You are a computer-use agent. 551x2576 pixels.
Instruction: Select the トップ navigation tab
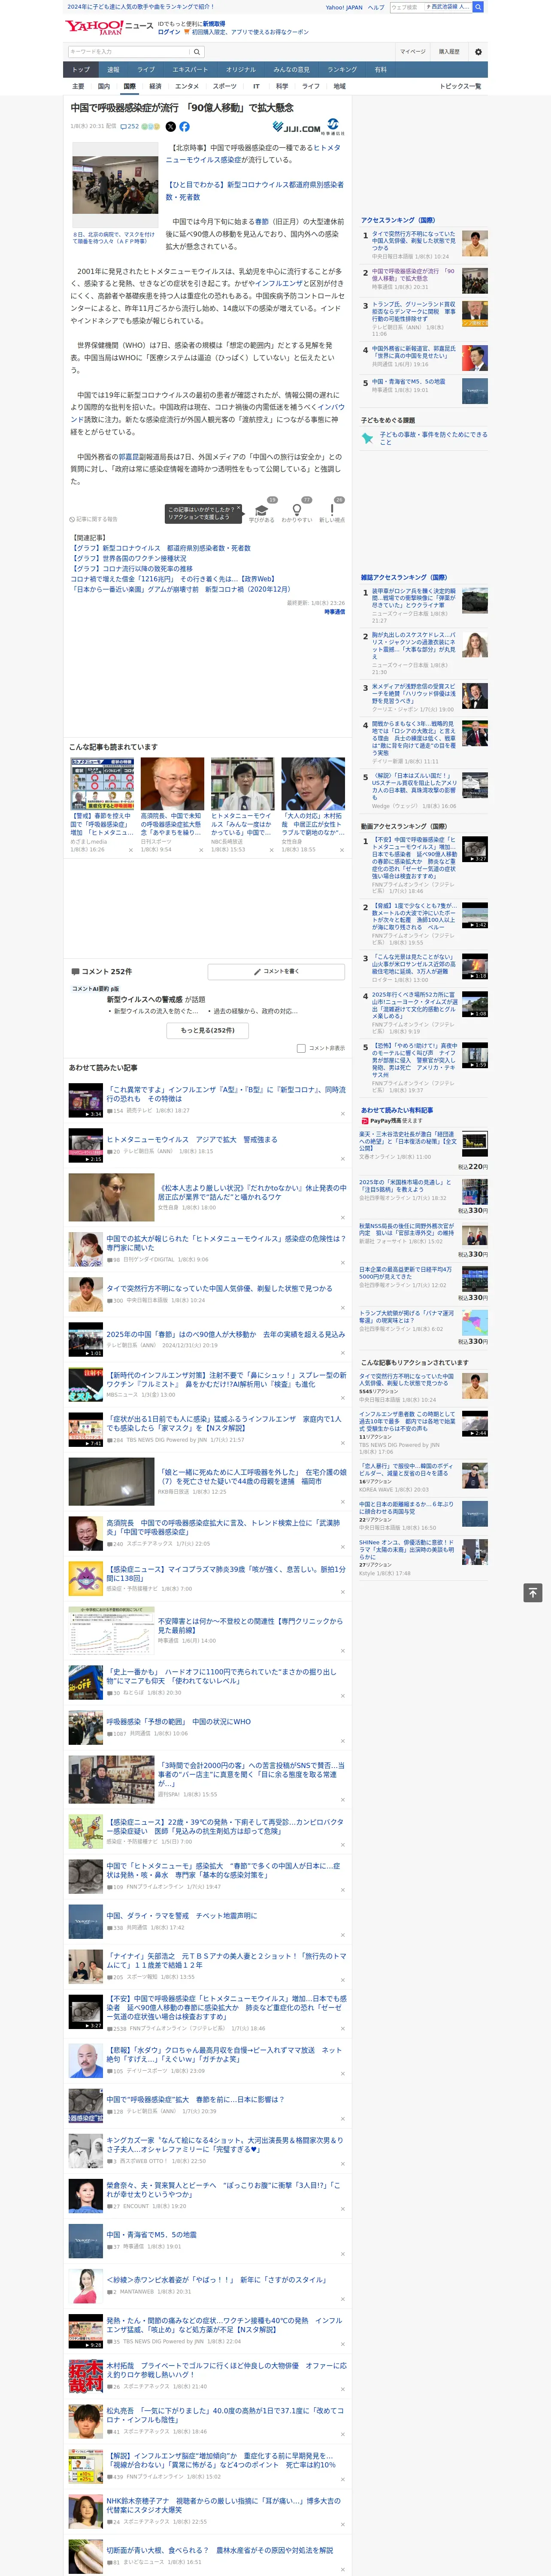point(81,70)
